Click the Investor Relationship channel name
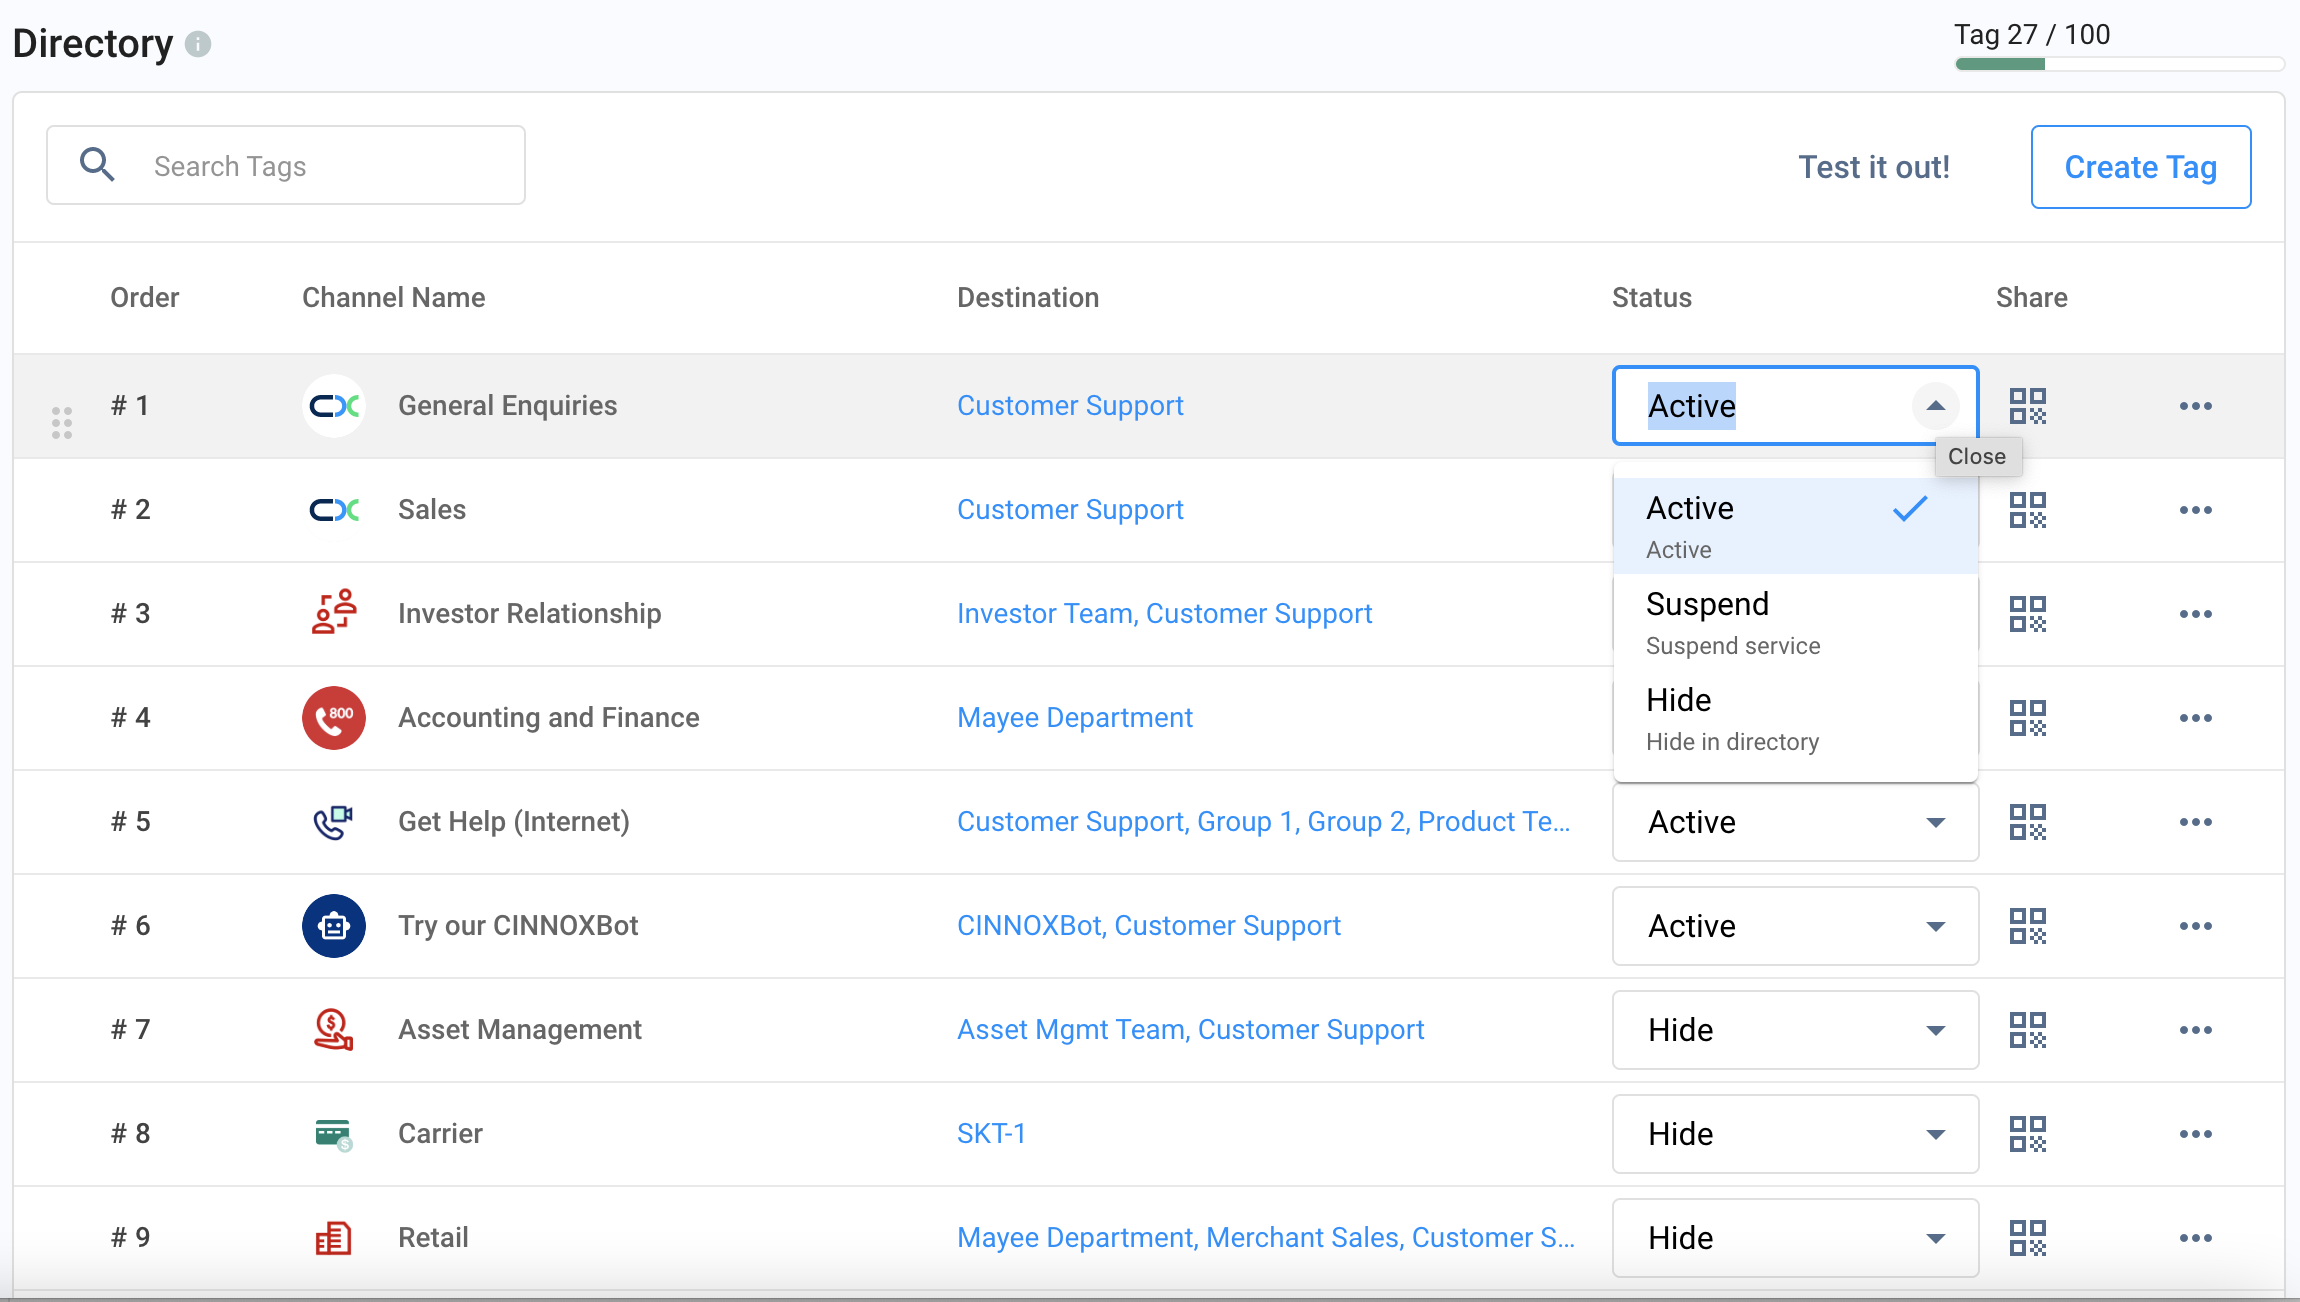This screenshot has width=2300, height=1302. click(x=529, y=614)
